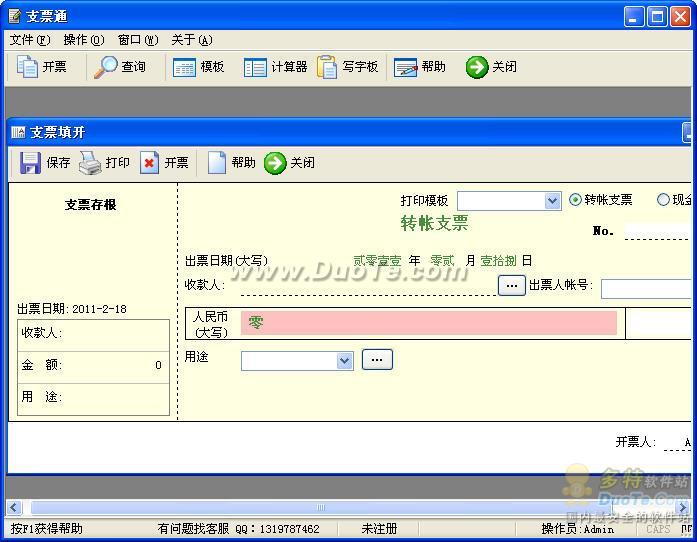Expand the 用途 purpose dropdown
Image resolution: width=697 pixels, height=542 pixels.
click(x=344, y=361)
